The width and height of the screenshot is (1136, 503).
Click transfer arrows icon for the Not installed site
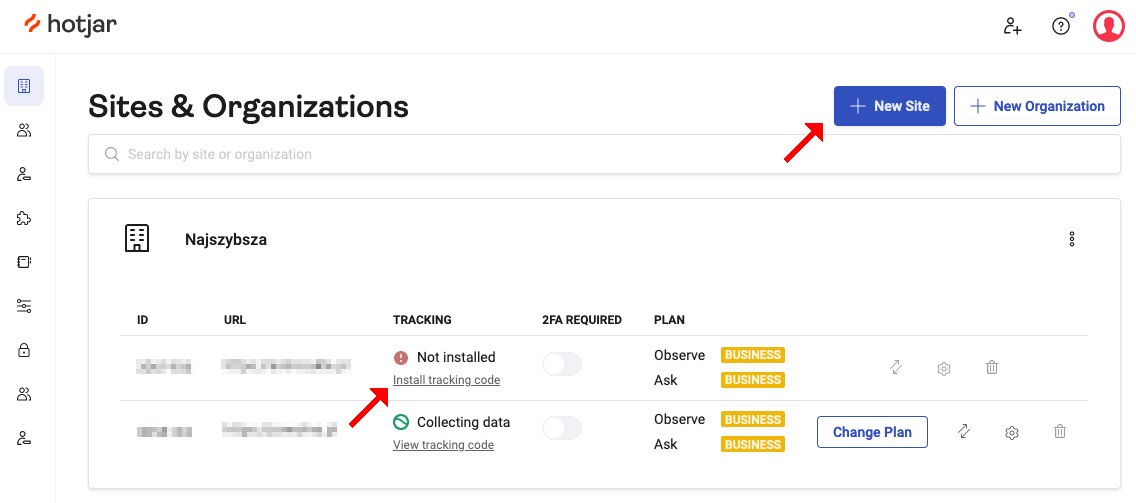pyautogui.click(x=896, y=368)
